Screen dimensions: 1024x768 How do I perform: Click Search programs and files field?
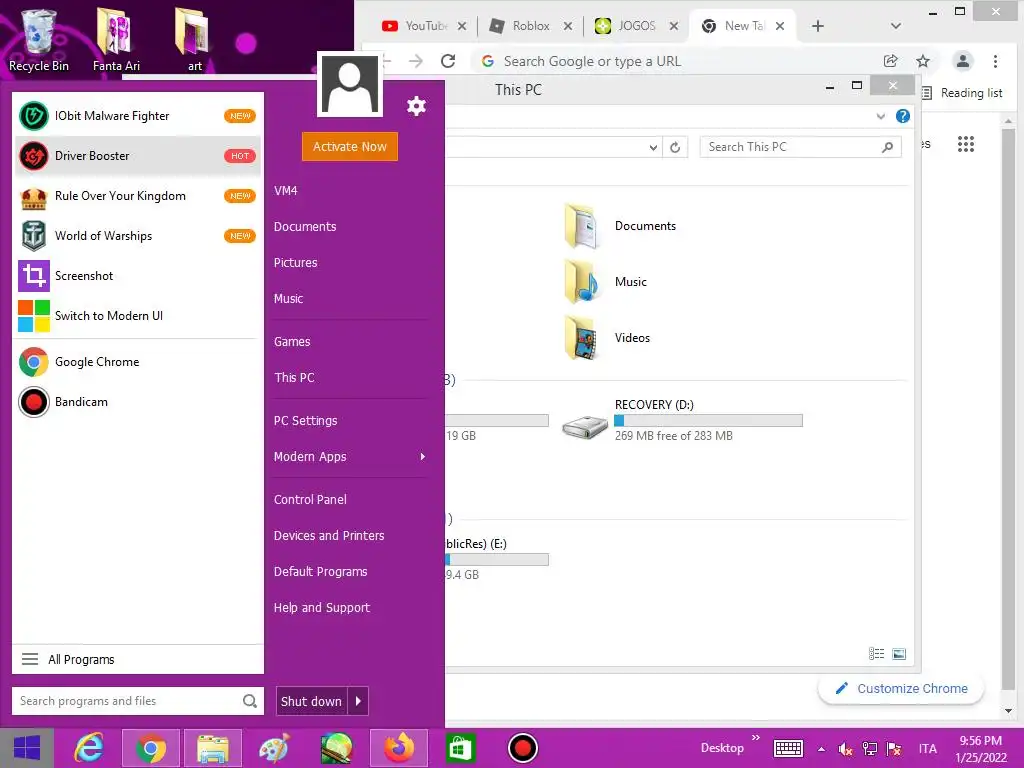pyautogui.click(x=138, y=701)
